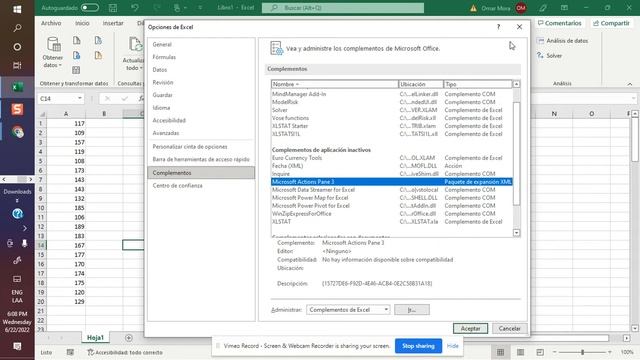Select Accesibilidad options category
This screenshot has width=640, height=360.
(169, 120)
